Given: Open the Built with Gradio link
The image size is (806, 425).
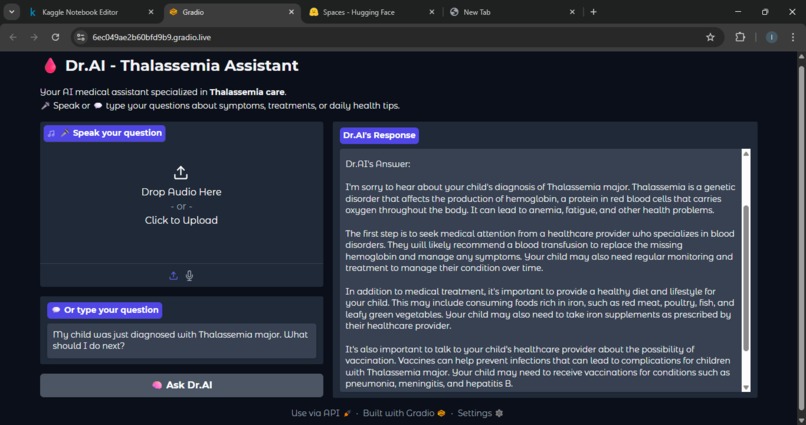Looking at the screenshot, I should pyautogui.click(x=404, y=413).
